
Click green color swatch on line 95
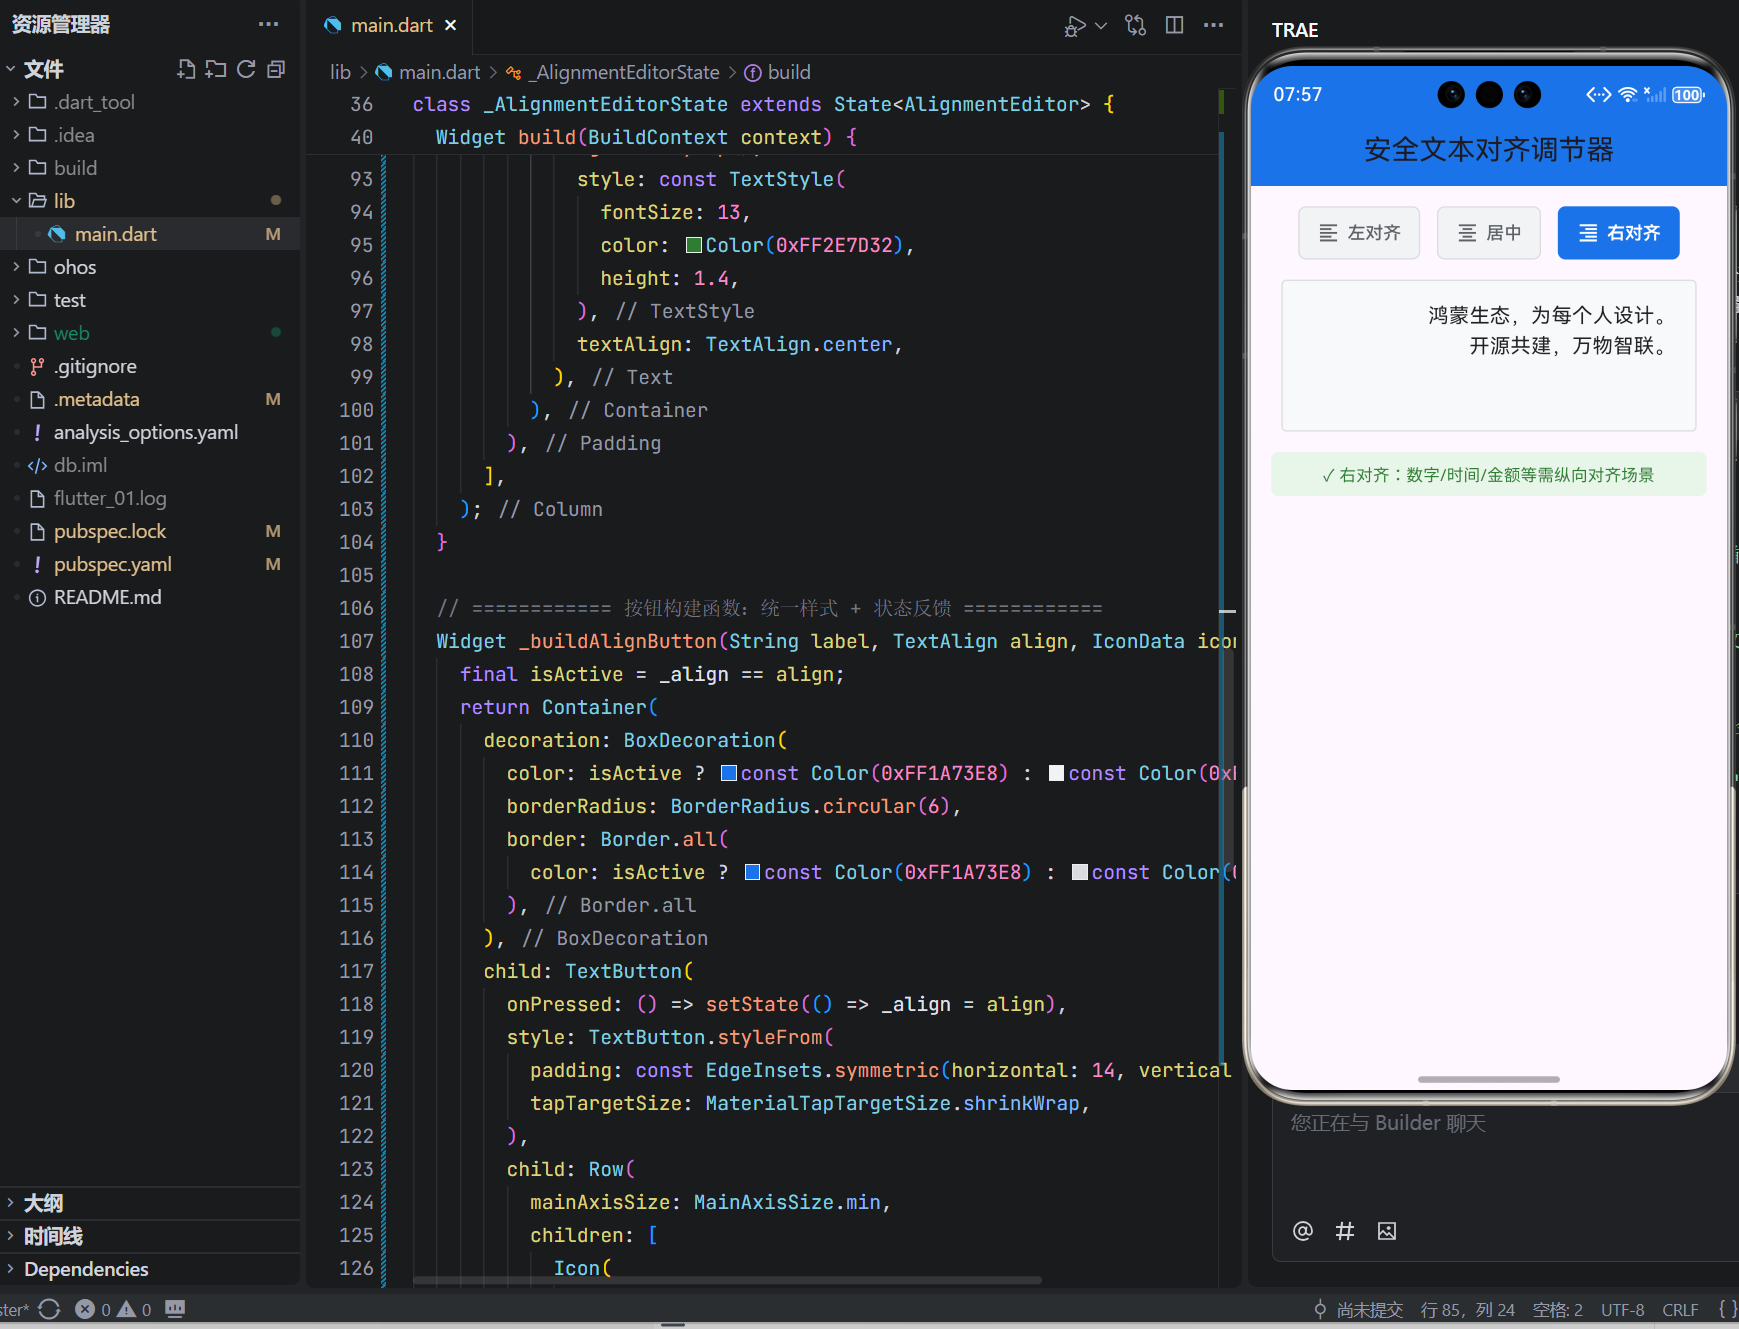[693, 245]
